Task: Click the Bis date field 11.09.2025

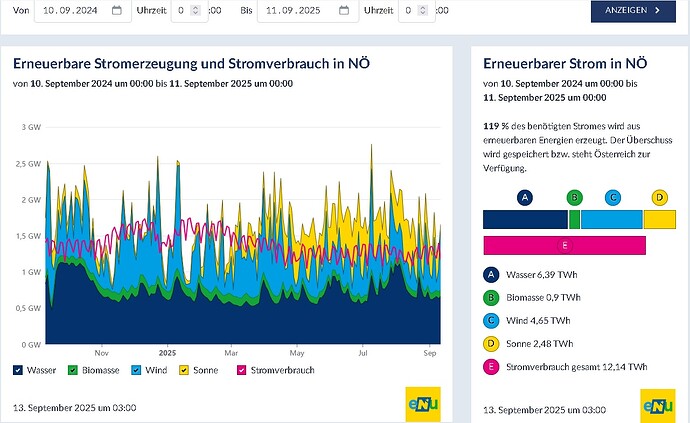Action: [308, 10]
